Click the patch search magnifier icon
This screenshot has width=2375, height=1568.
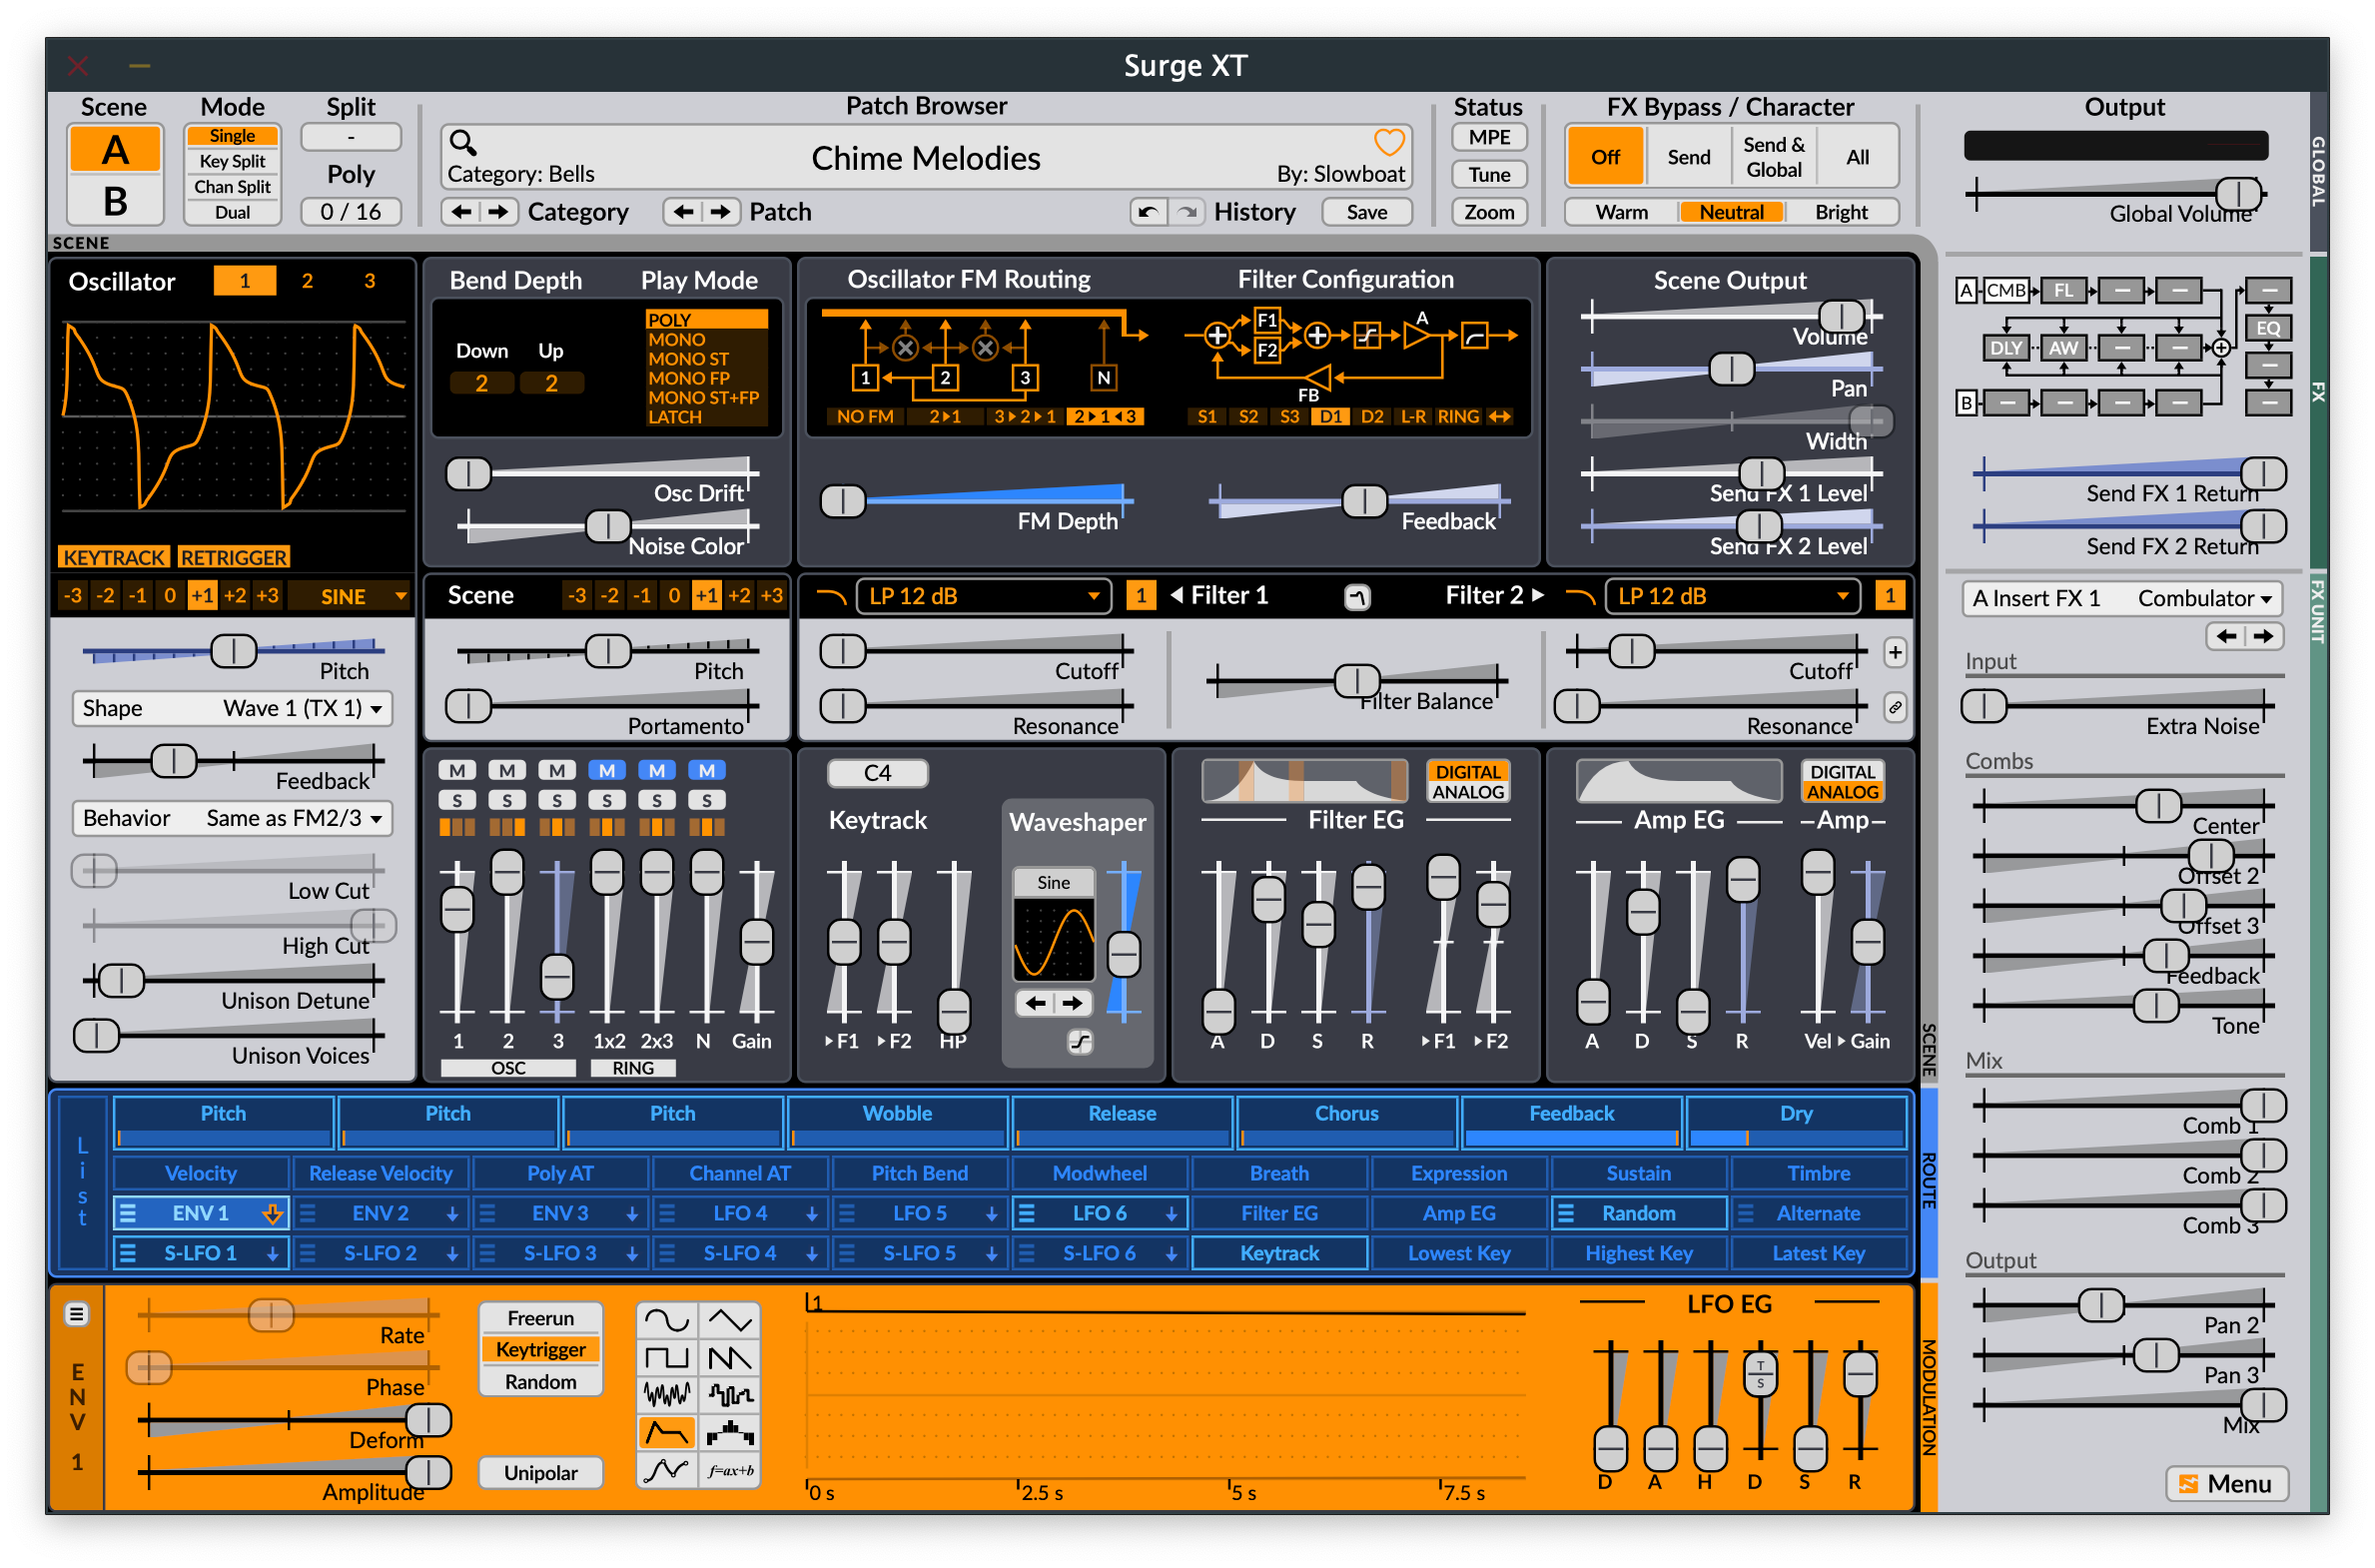click(462, 141)
